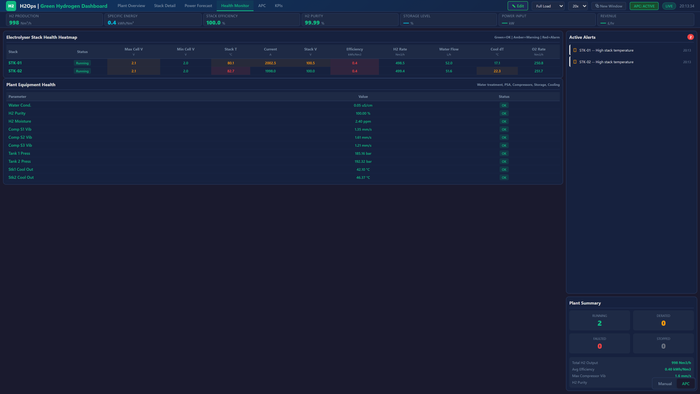Open the KPIs tab
The height and width of the screenshot is (394, 700).
tap(279, 6)
